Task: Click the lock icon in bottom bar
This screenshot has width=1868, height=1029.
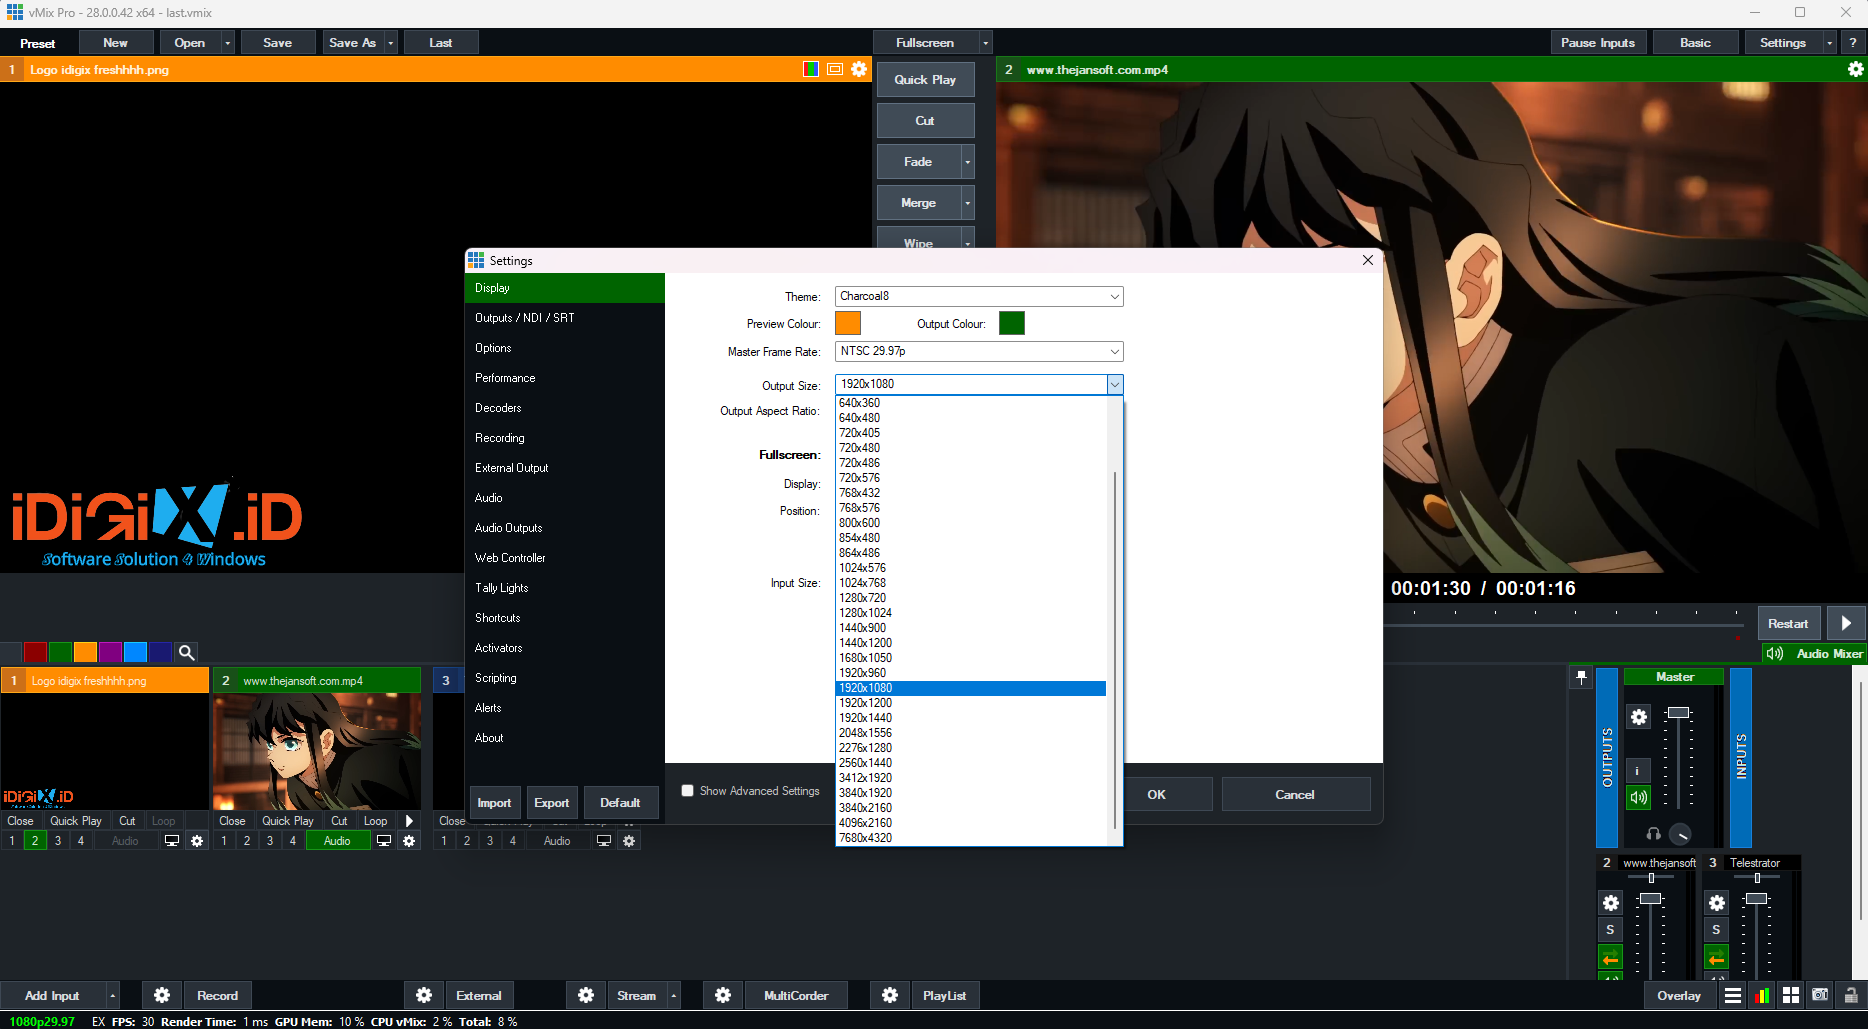Action: pos(1850,995)
